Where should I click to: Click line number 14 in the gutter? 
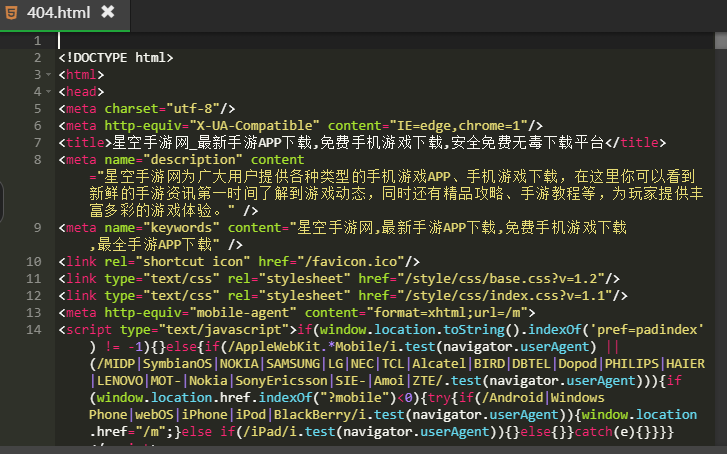[x=32, y=329]
